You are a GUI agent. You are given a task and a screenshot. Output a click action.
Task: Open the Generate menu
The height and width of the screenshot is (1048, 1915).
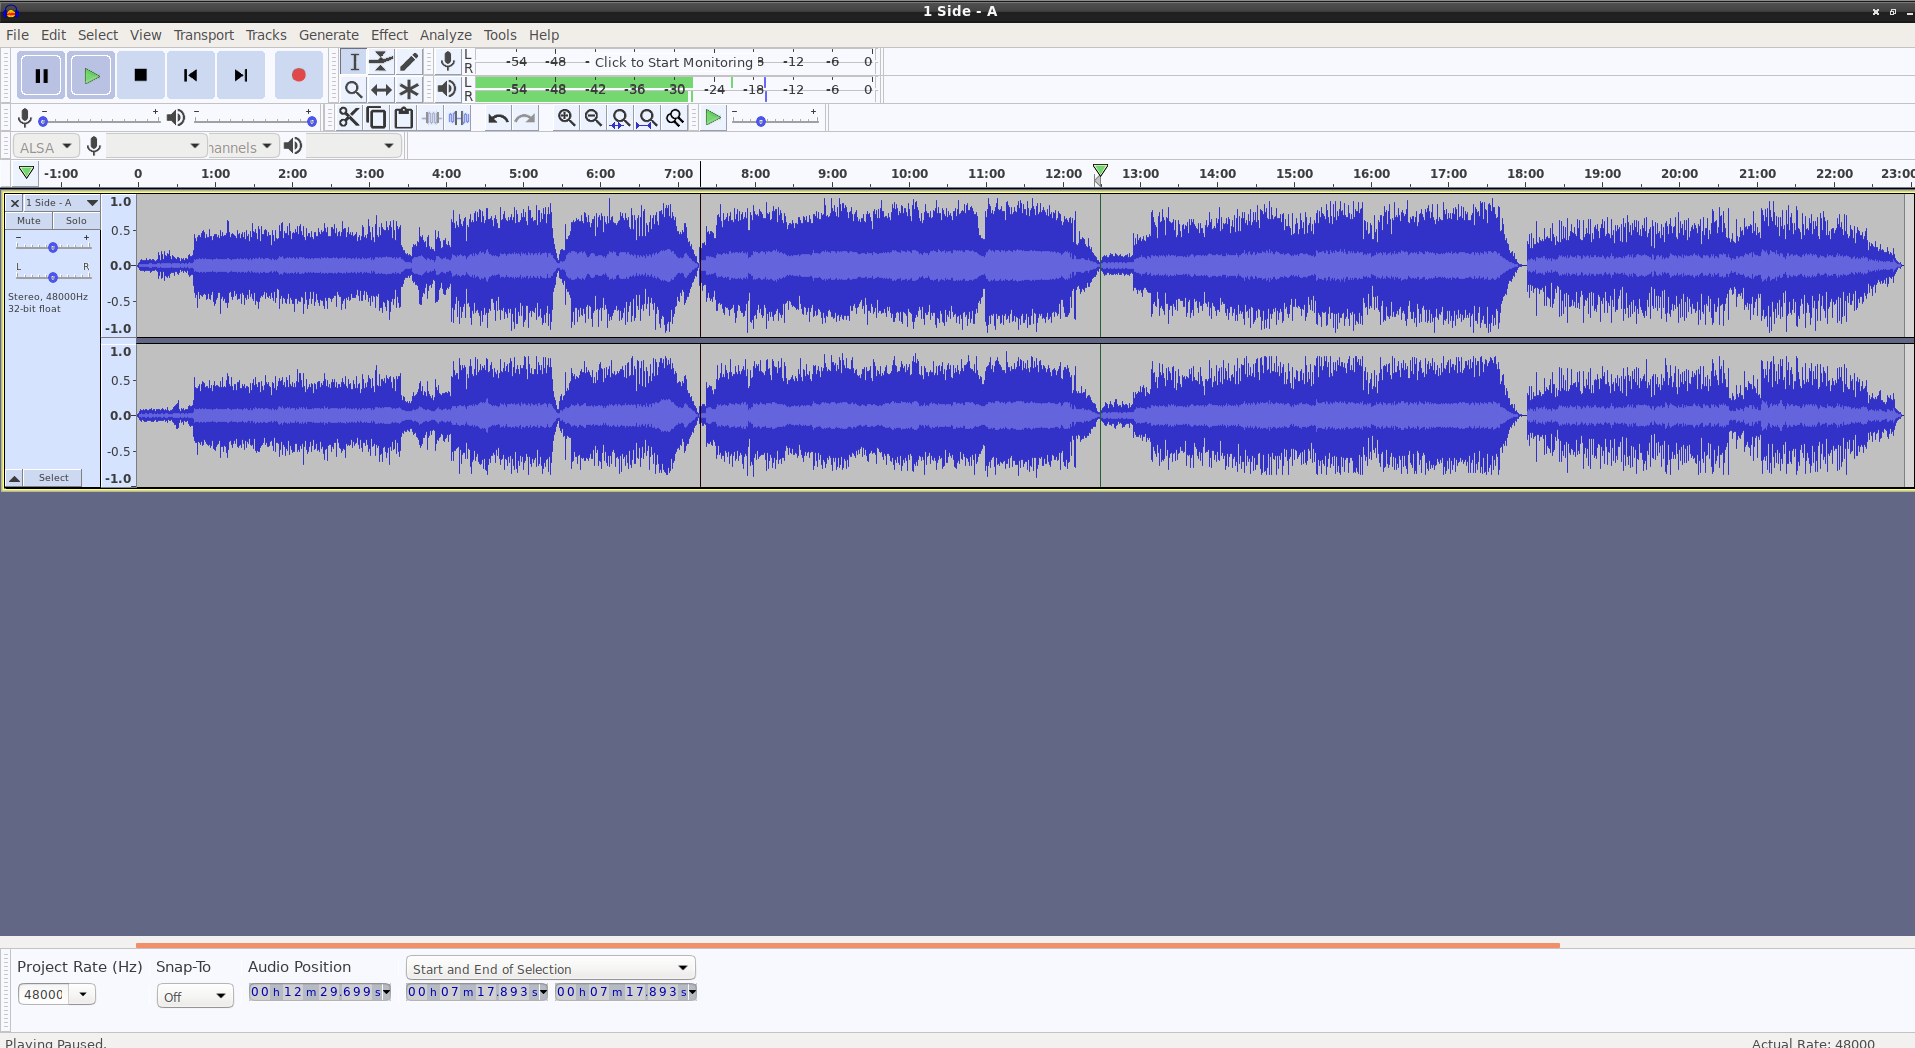[x=328, y=35]
